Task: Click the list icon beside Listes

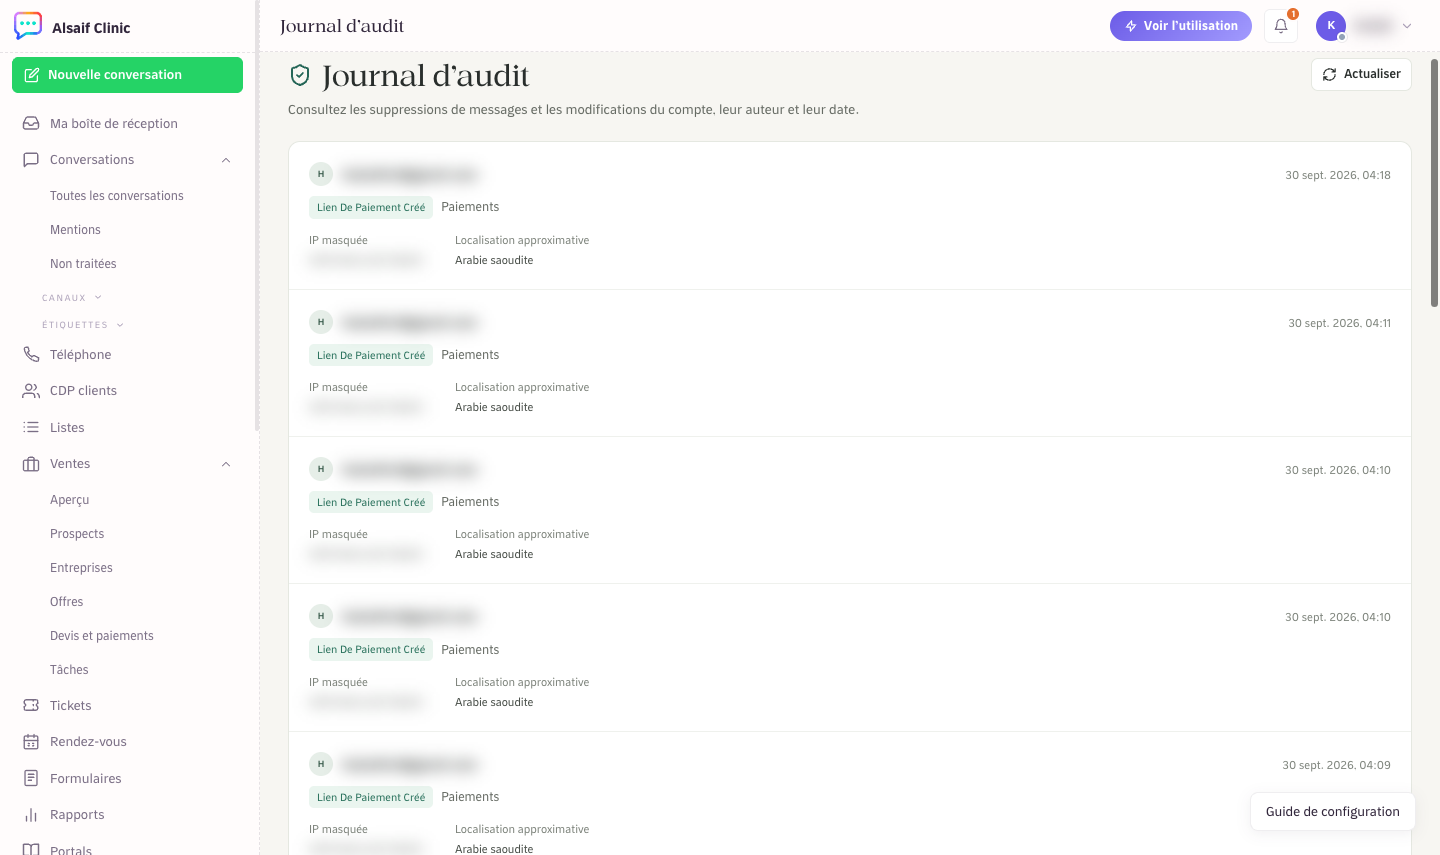Action: click(x=31, y=427)
